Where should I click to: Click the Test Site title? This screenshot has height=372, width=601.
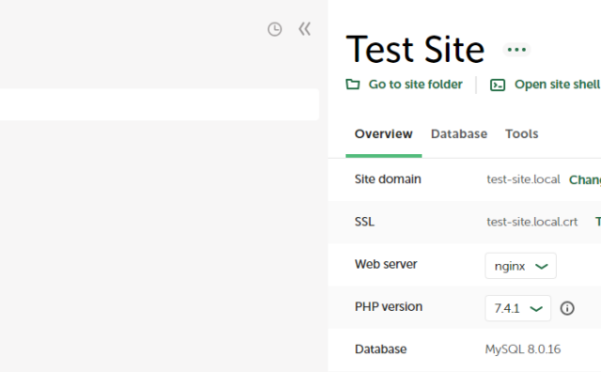415,49
